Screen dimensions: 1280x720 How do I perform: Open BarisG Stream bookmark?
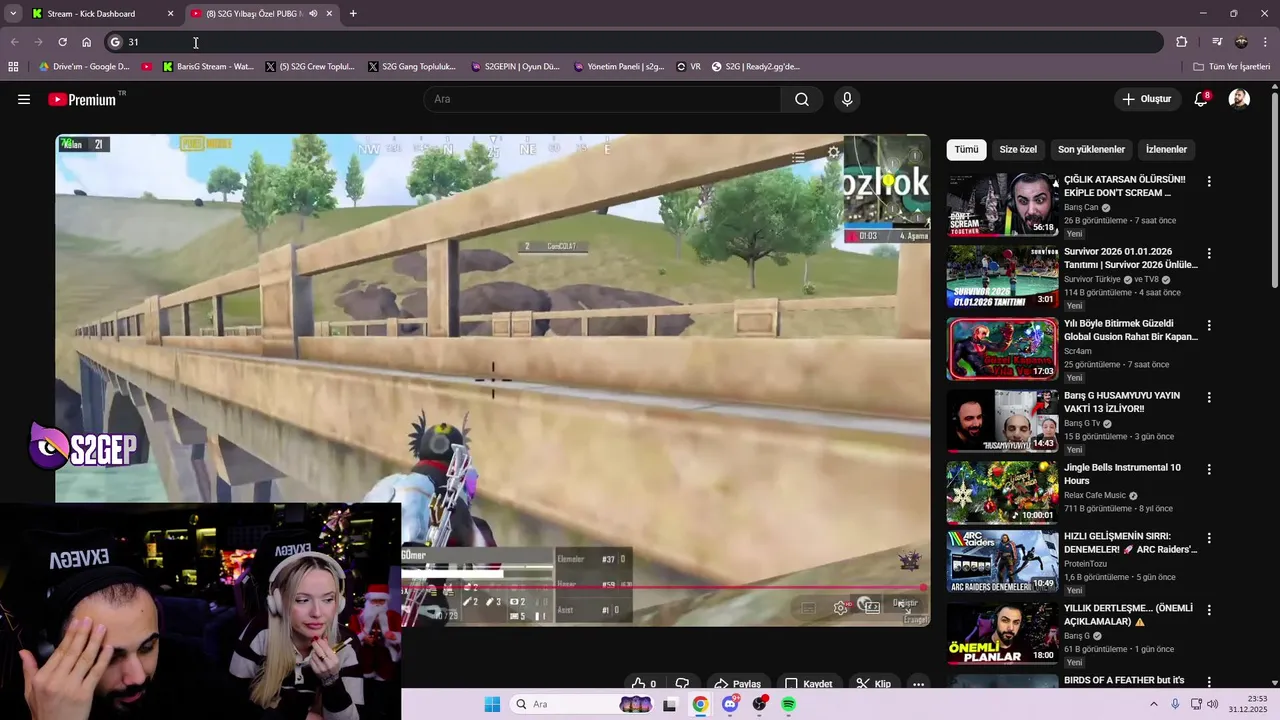(208, 67)
